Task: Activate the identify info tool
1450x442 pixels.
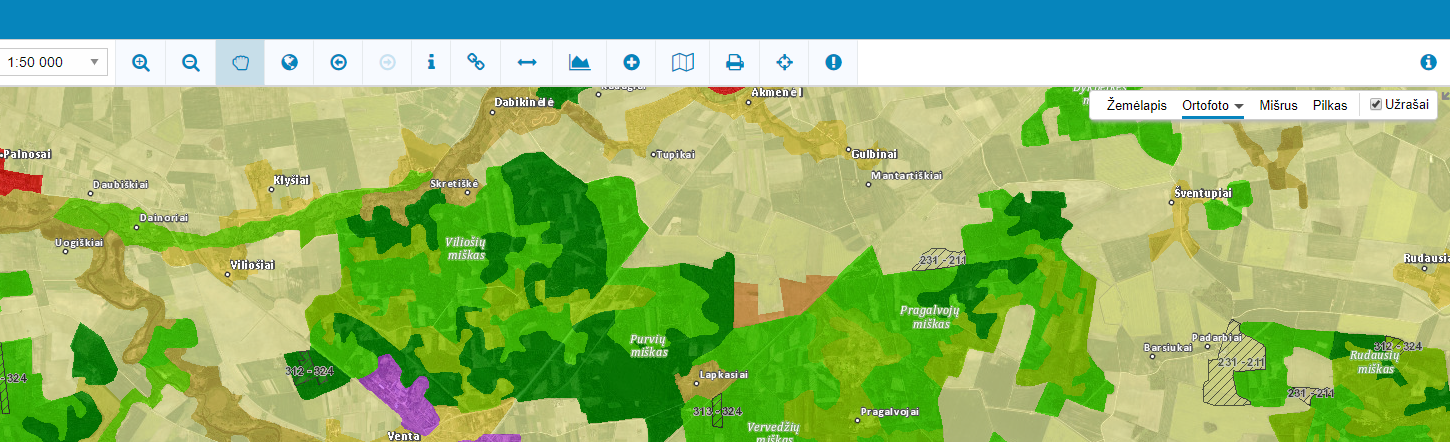Action: 431,62
